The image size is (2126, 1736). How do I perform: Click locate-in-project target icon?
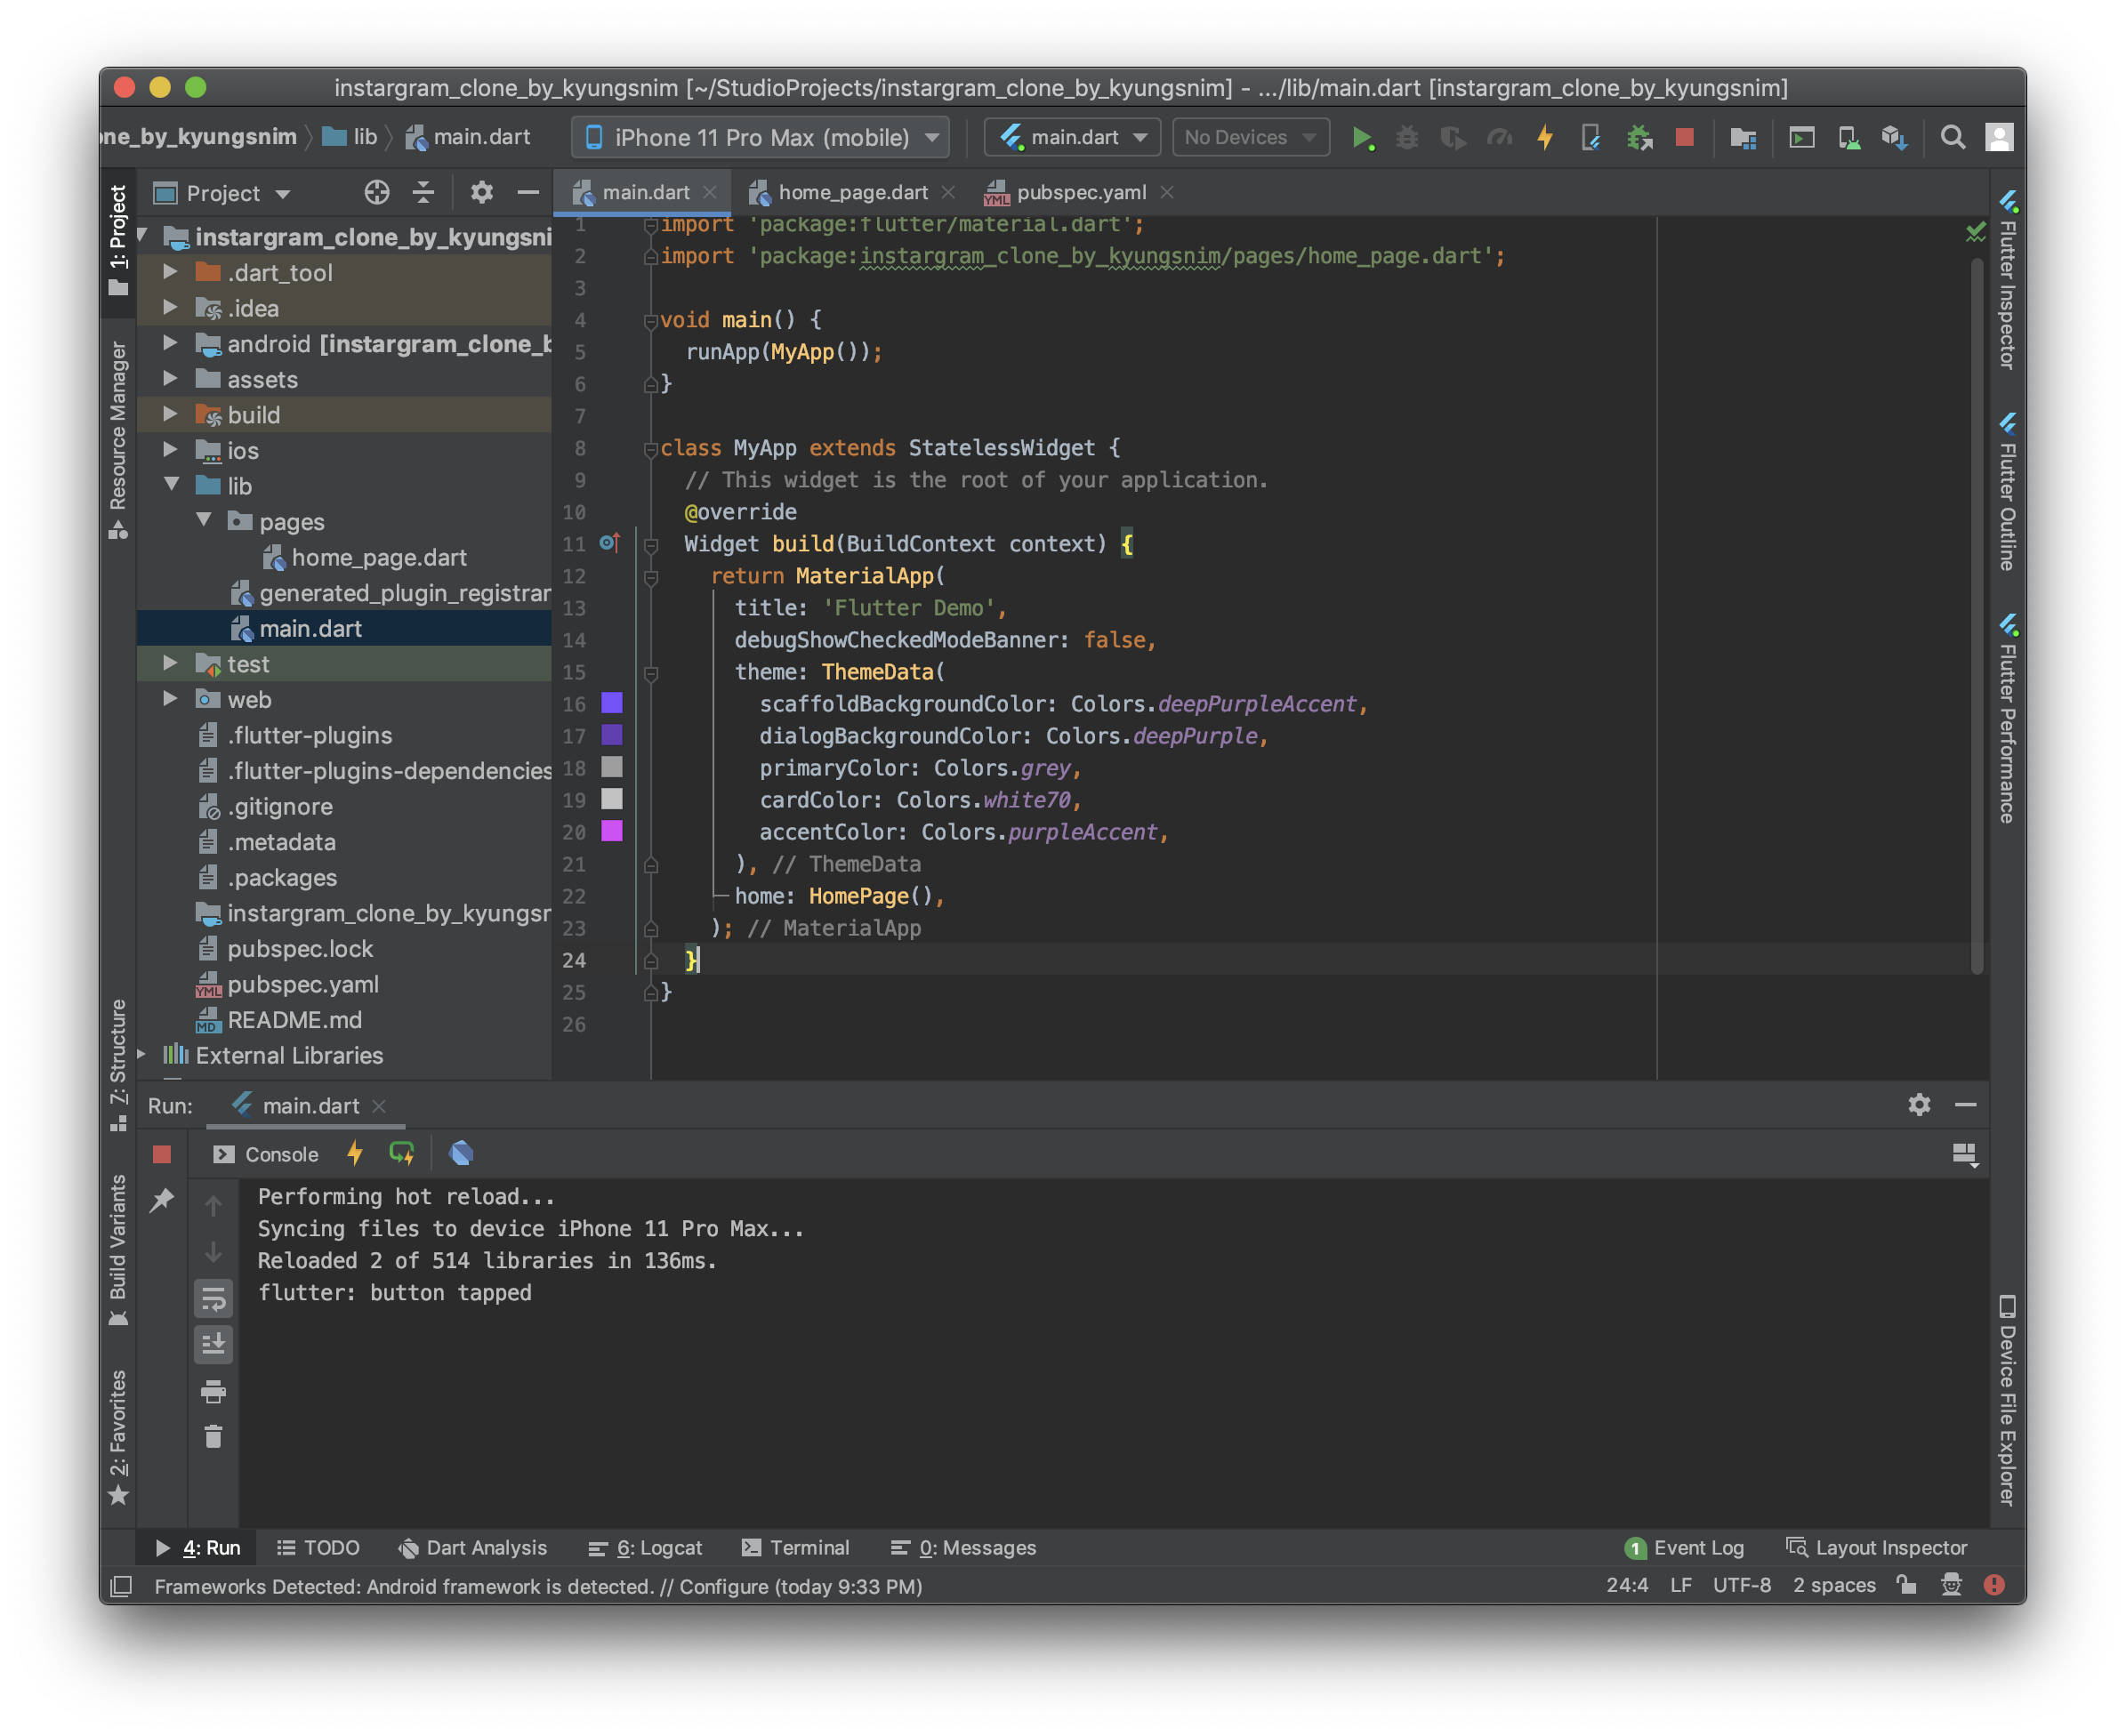coord(377,193)
